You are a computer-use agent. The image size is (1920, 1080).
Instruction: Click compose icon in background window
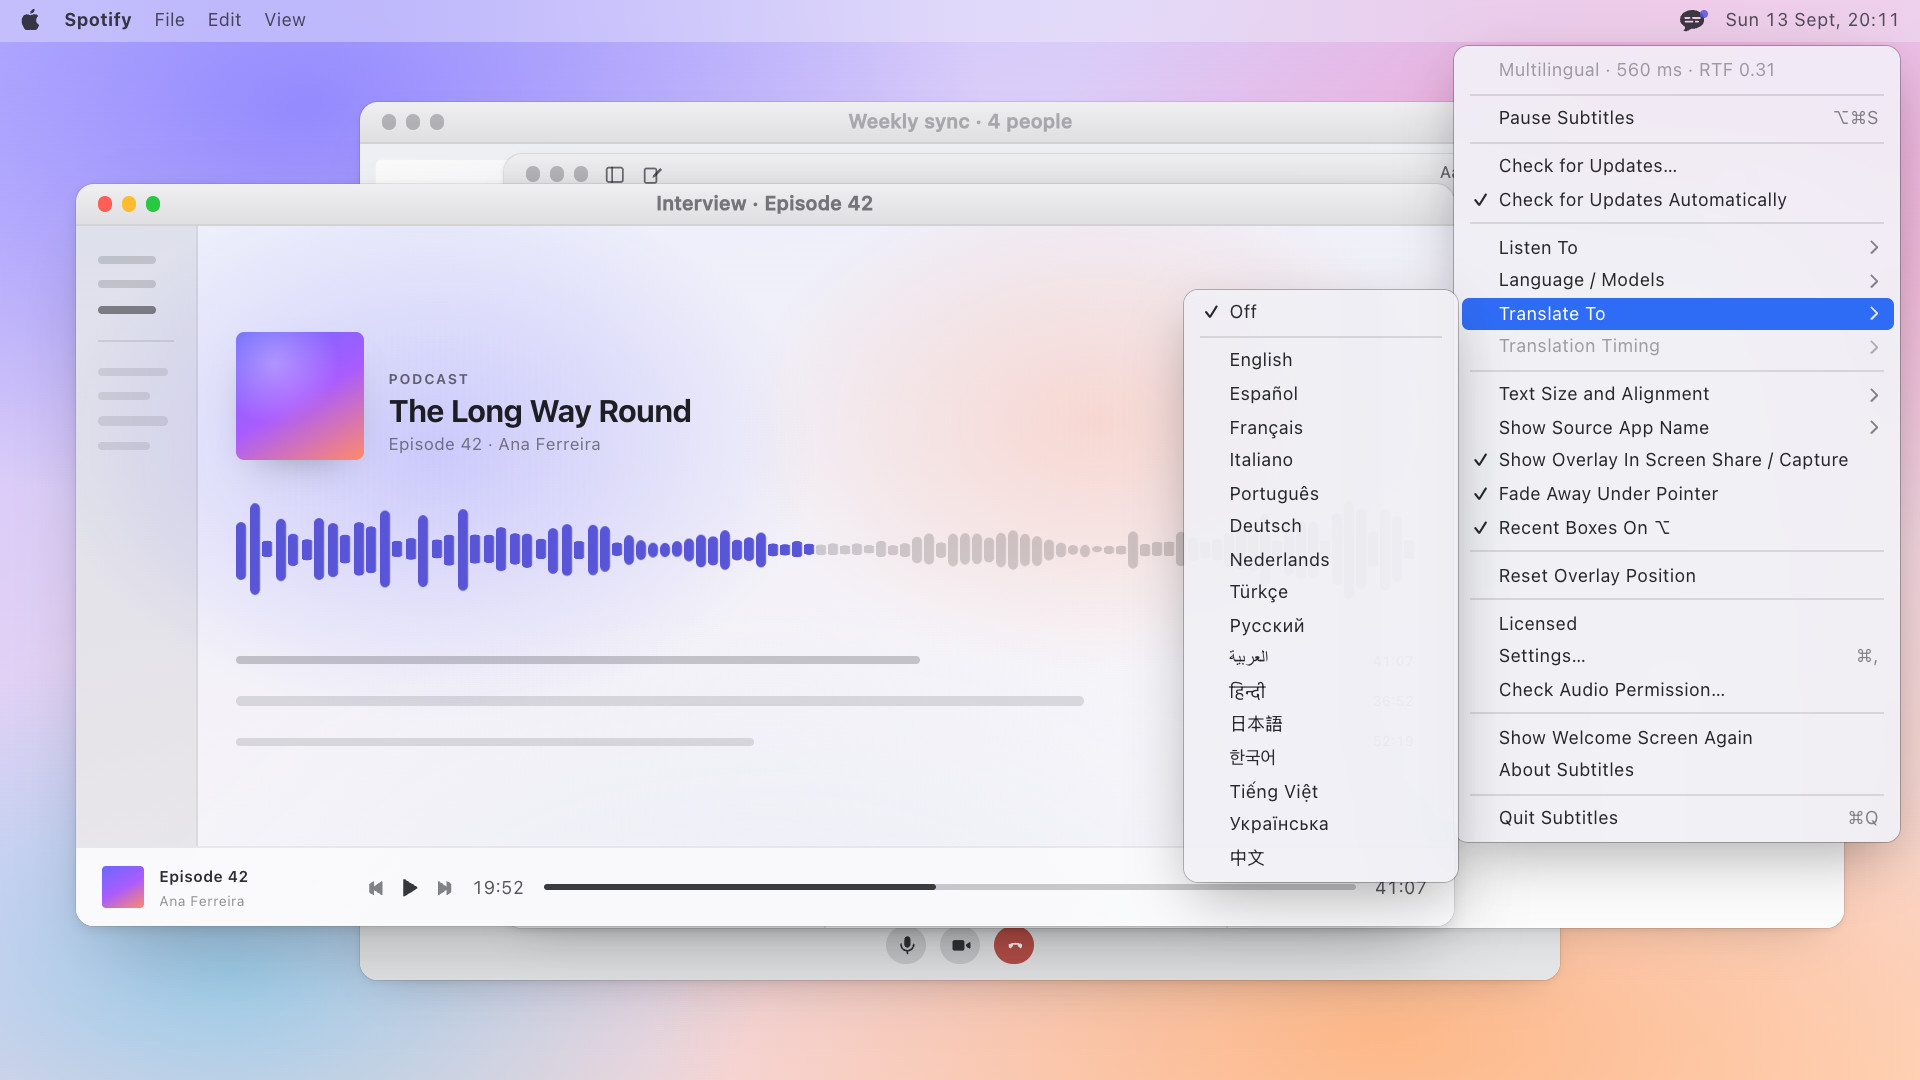[x=652, y=175]
